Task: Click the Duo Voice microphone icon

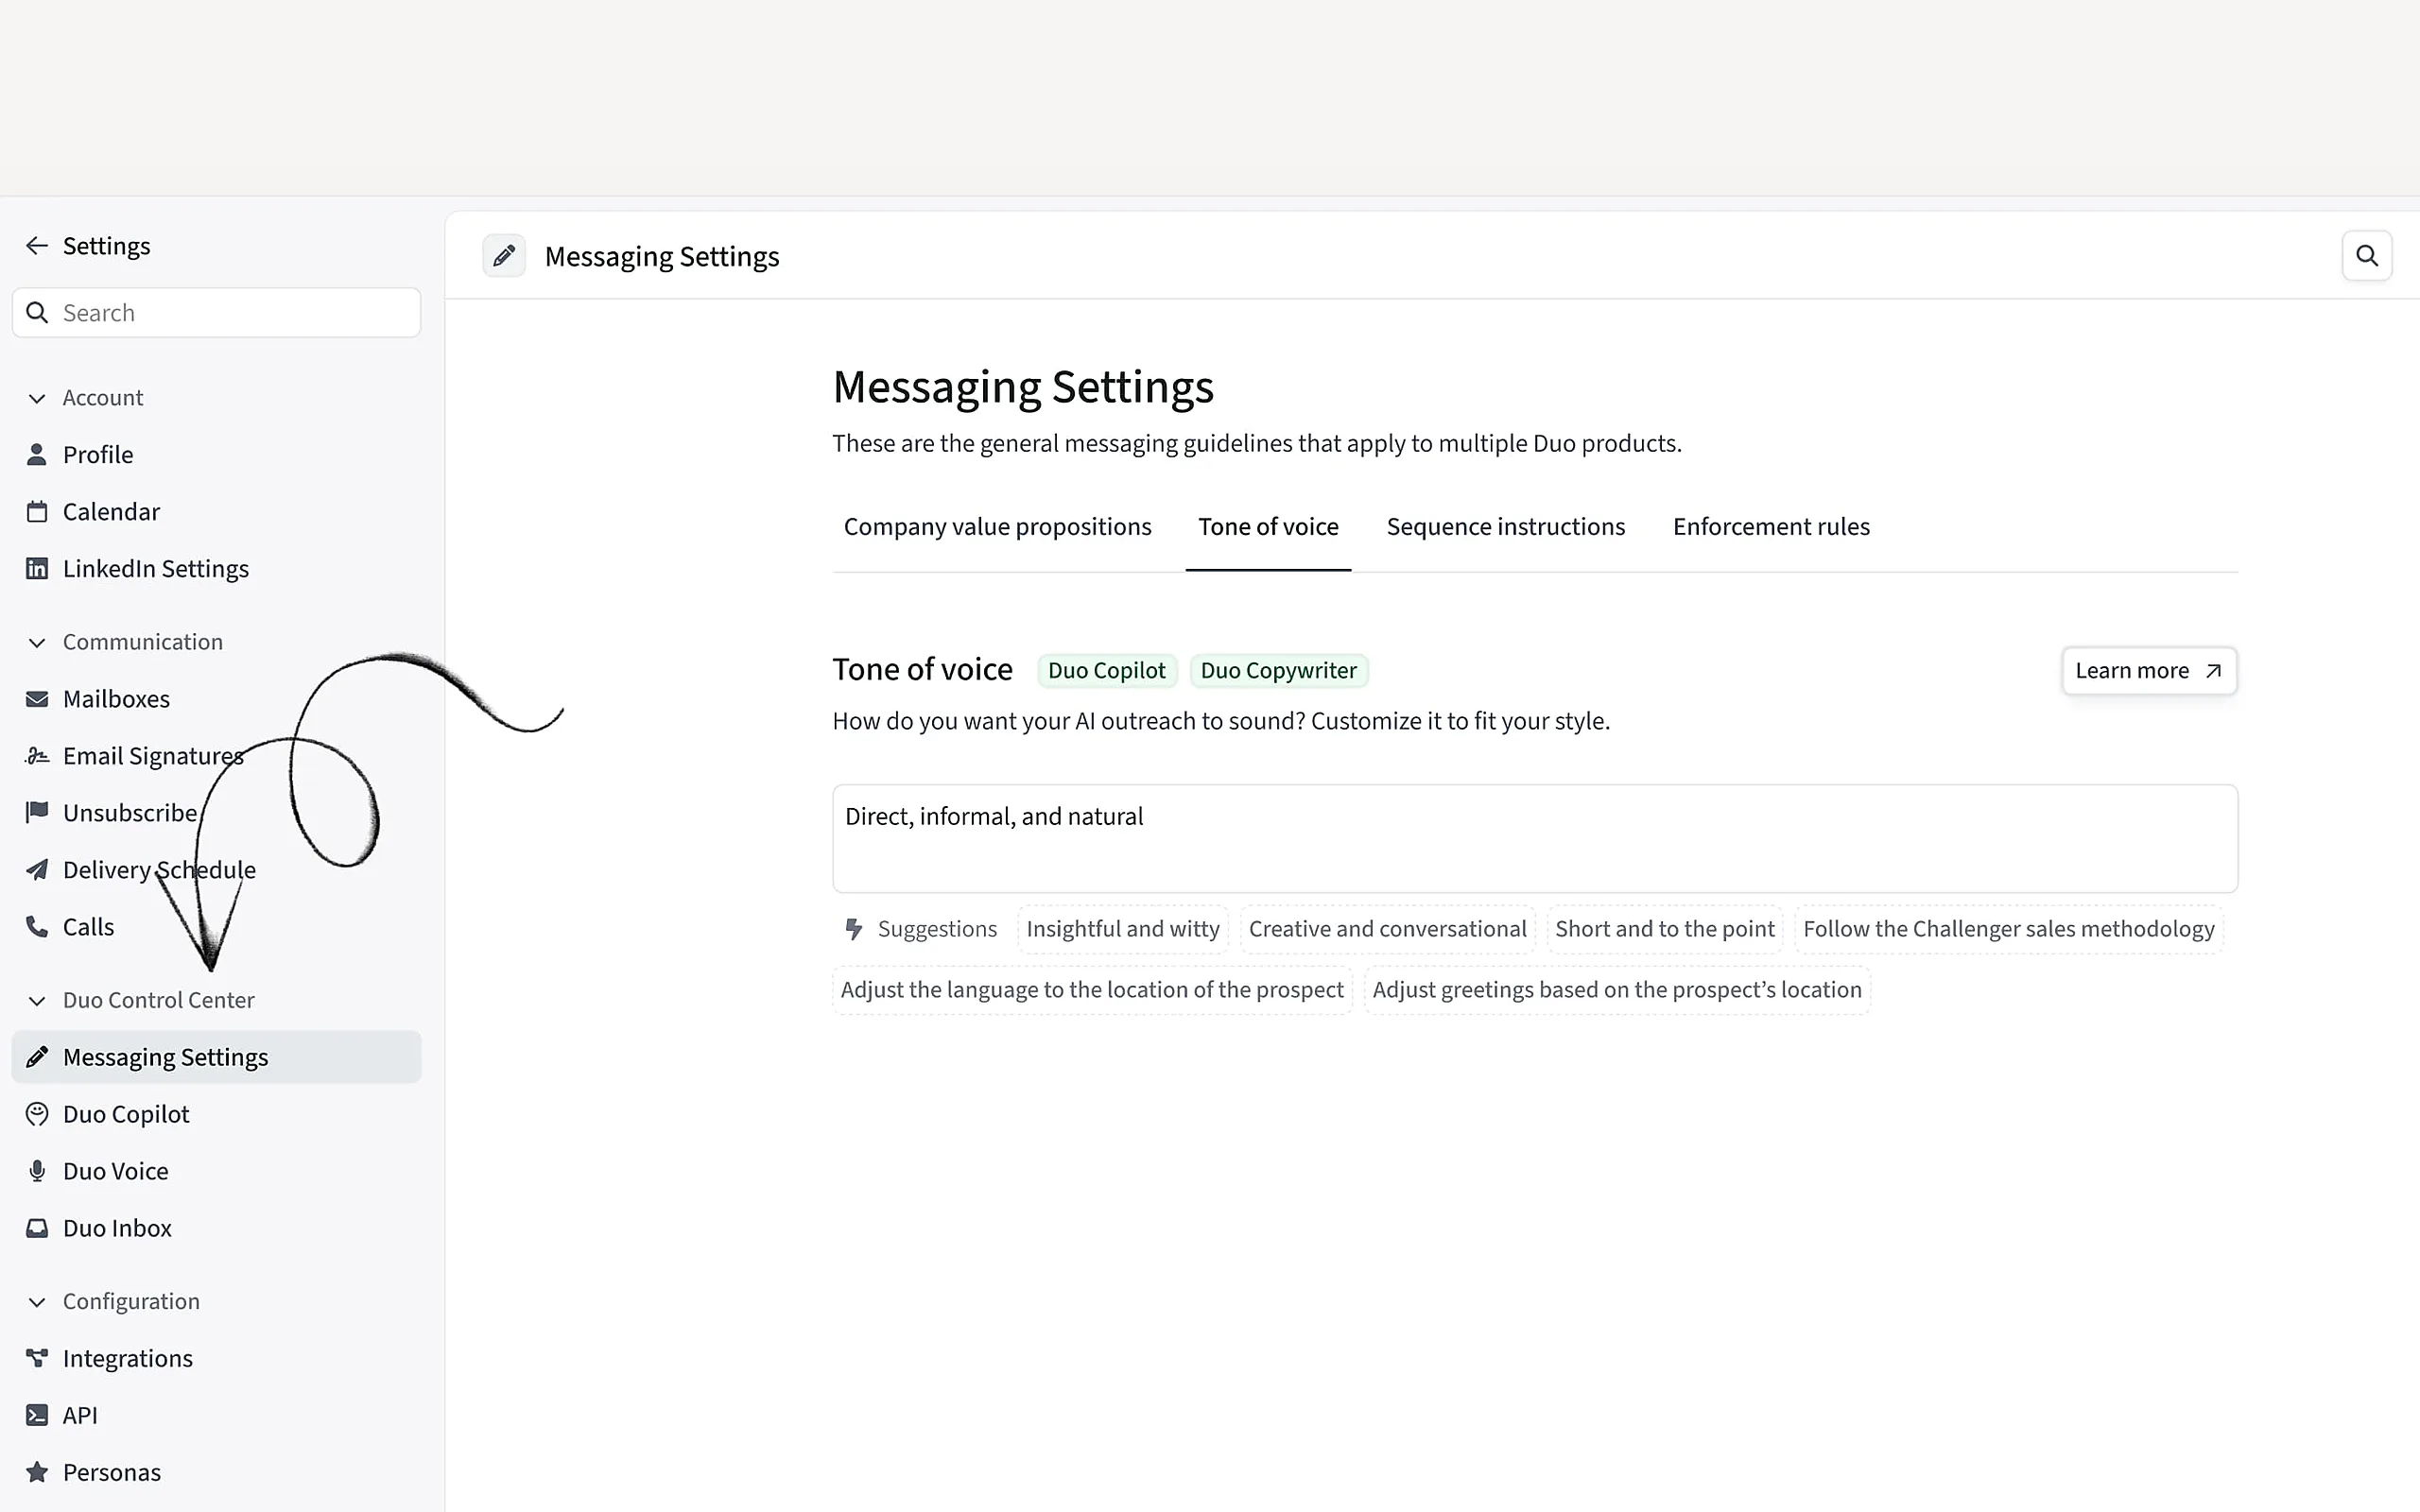Action: pos(37,1171)
